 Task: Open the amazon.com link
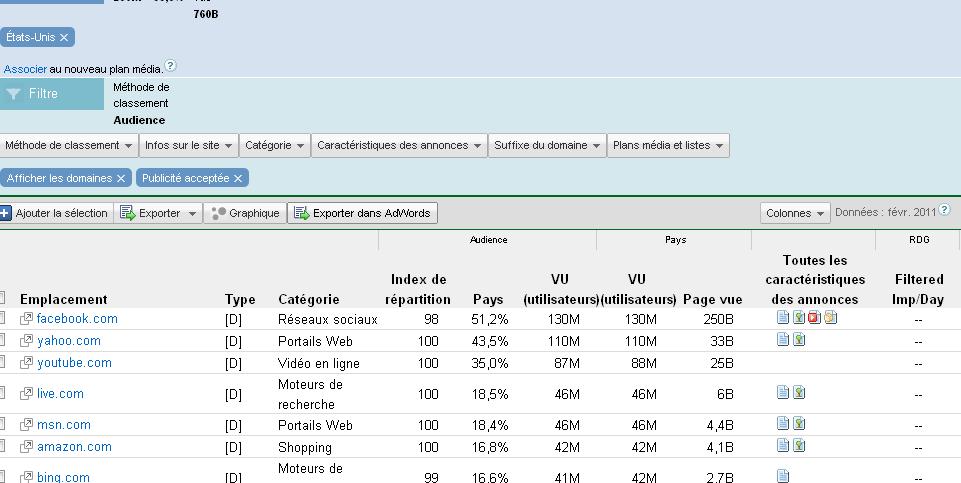tap(74, 447)
